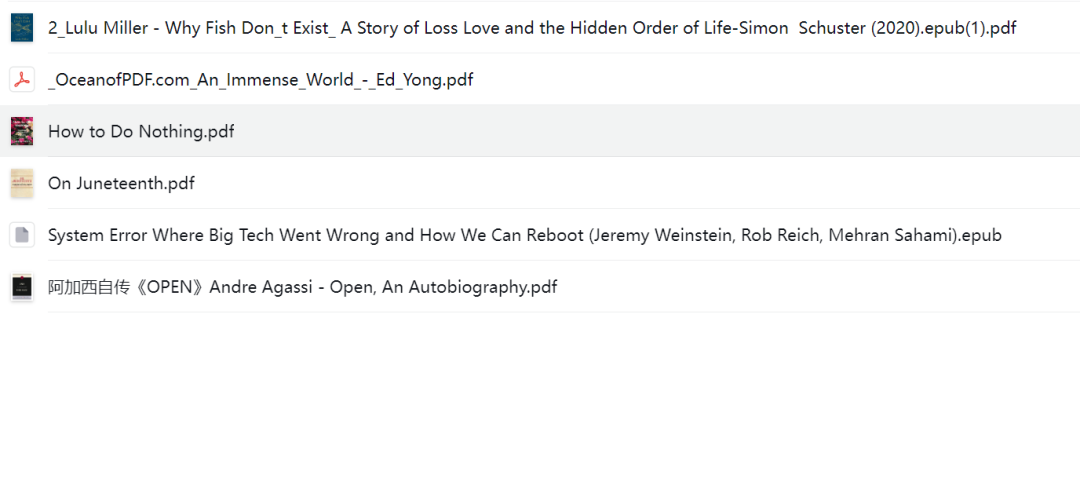Click the On Juneteenth book cover icon
This screenshot has height=482, width=1080.
22,183
